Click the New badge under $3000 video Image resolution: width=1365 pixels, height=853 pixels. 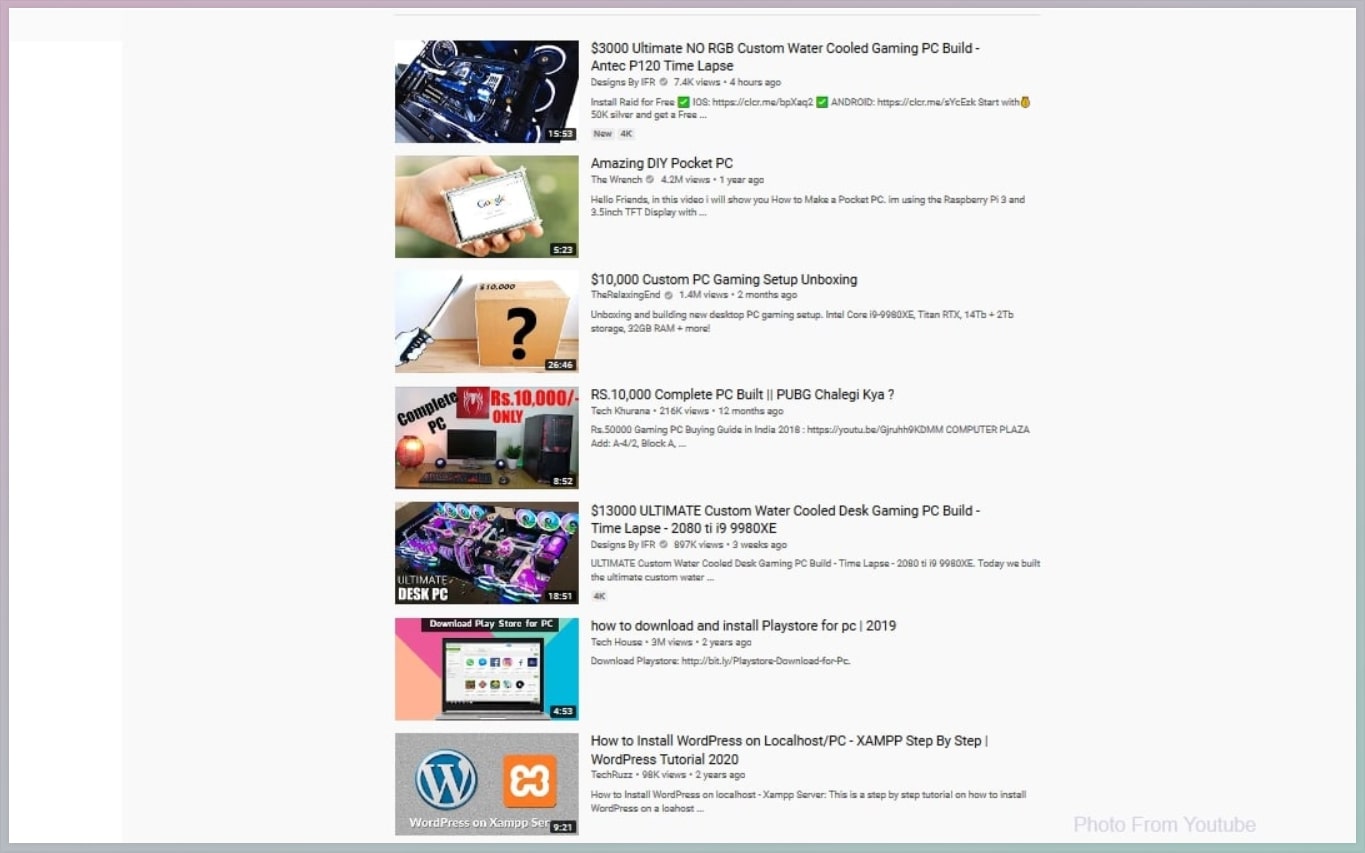click(602, 133)
